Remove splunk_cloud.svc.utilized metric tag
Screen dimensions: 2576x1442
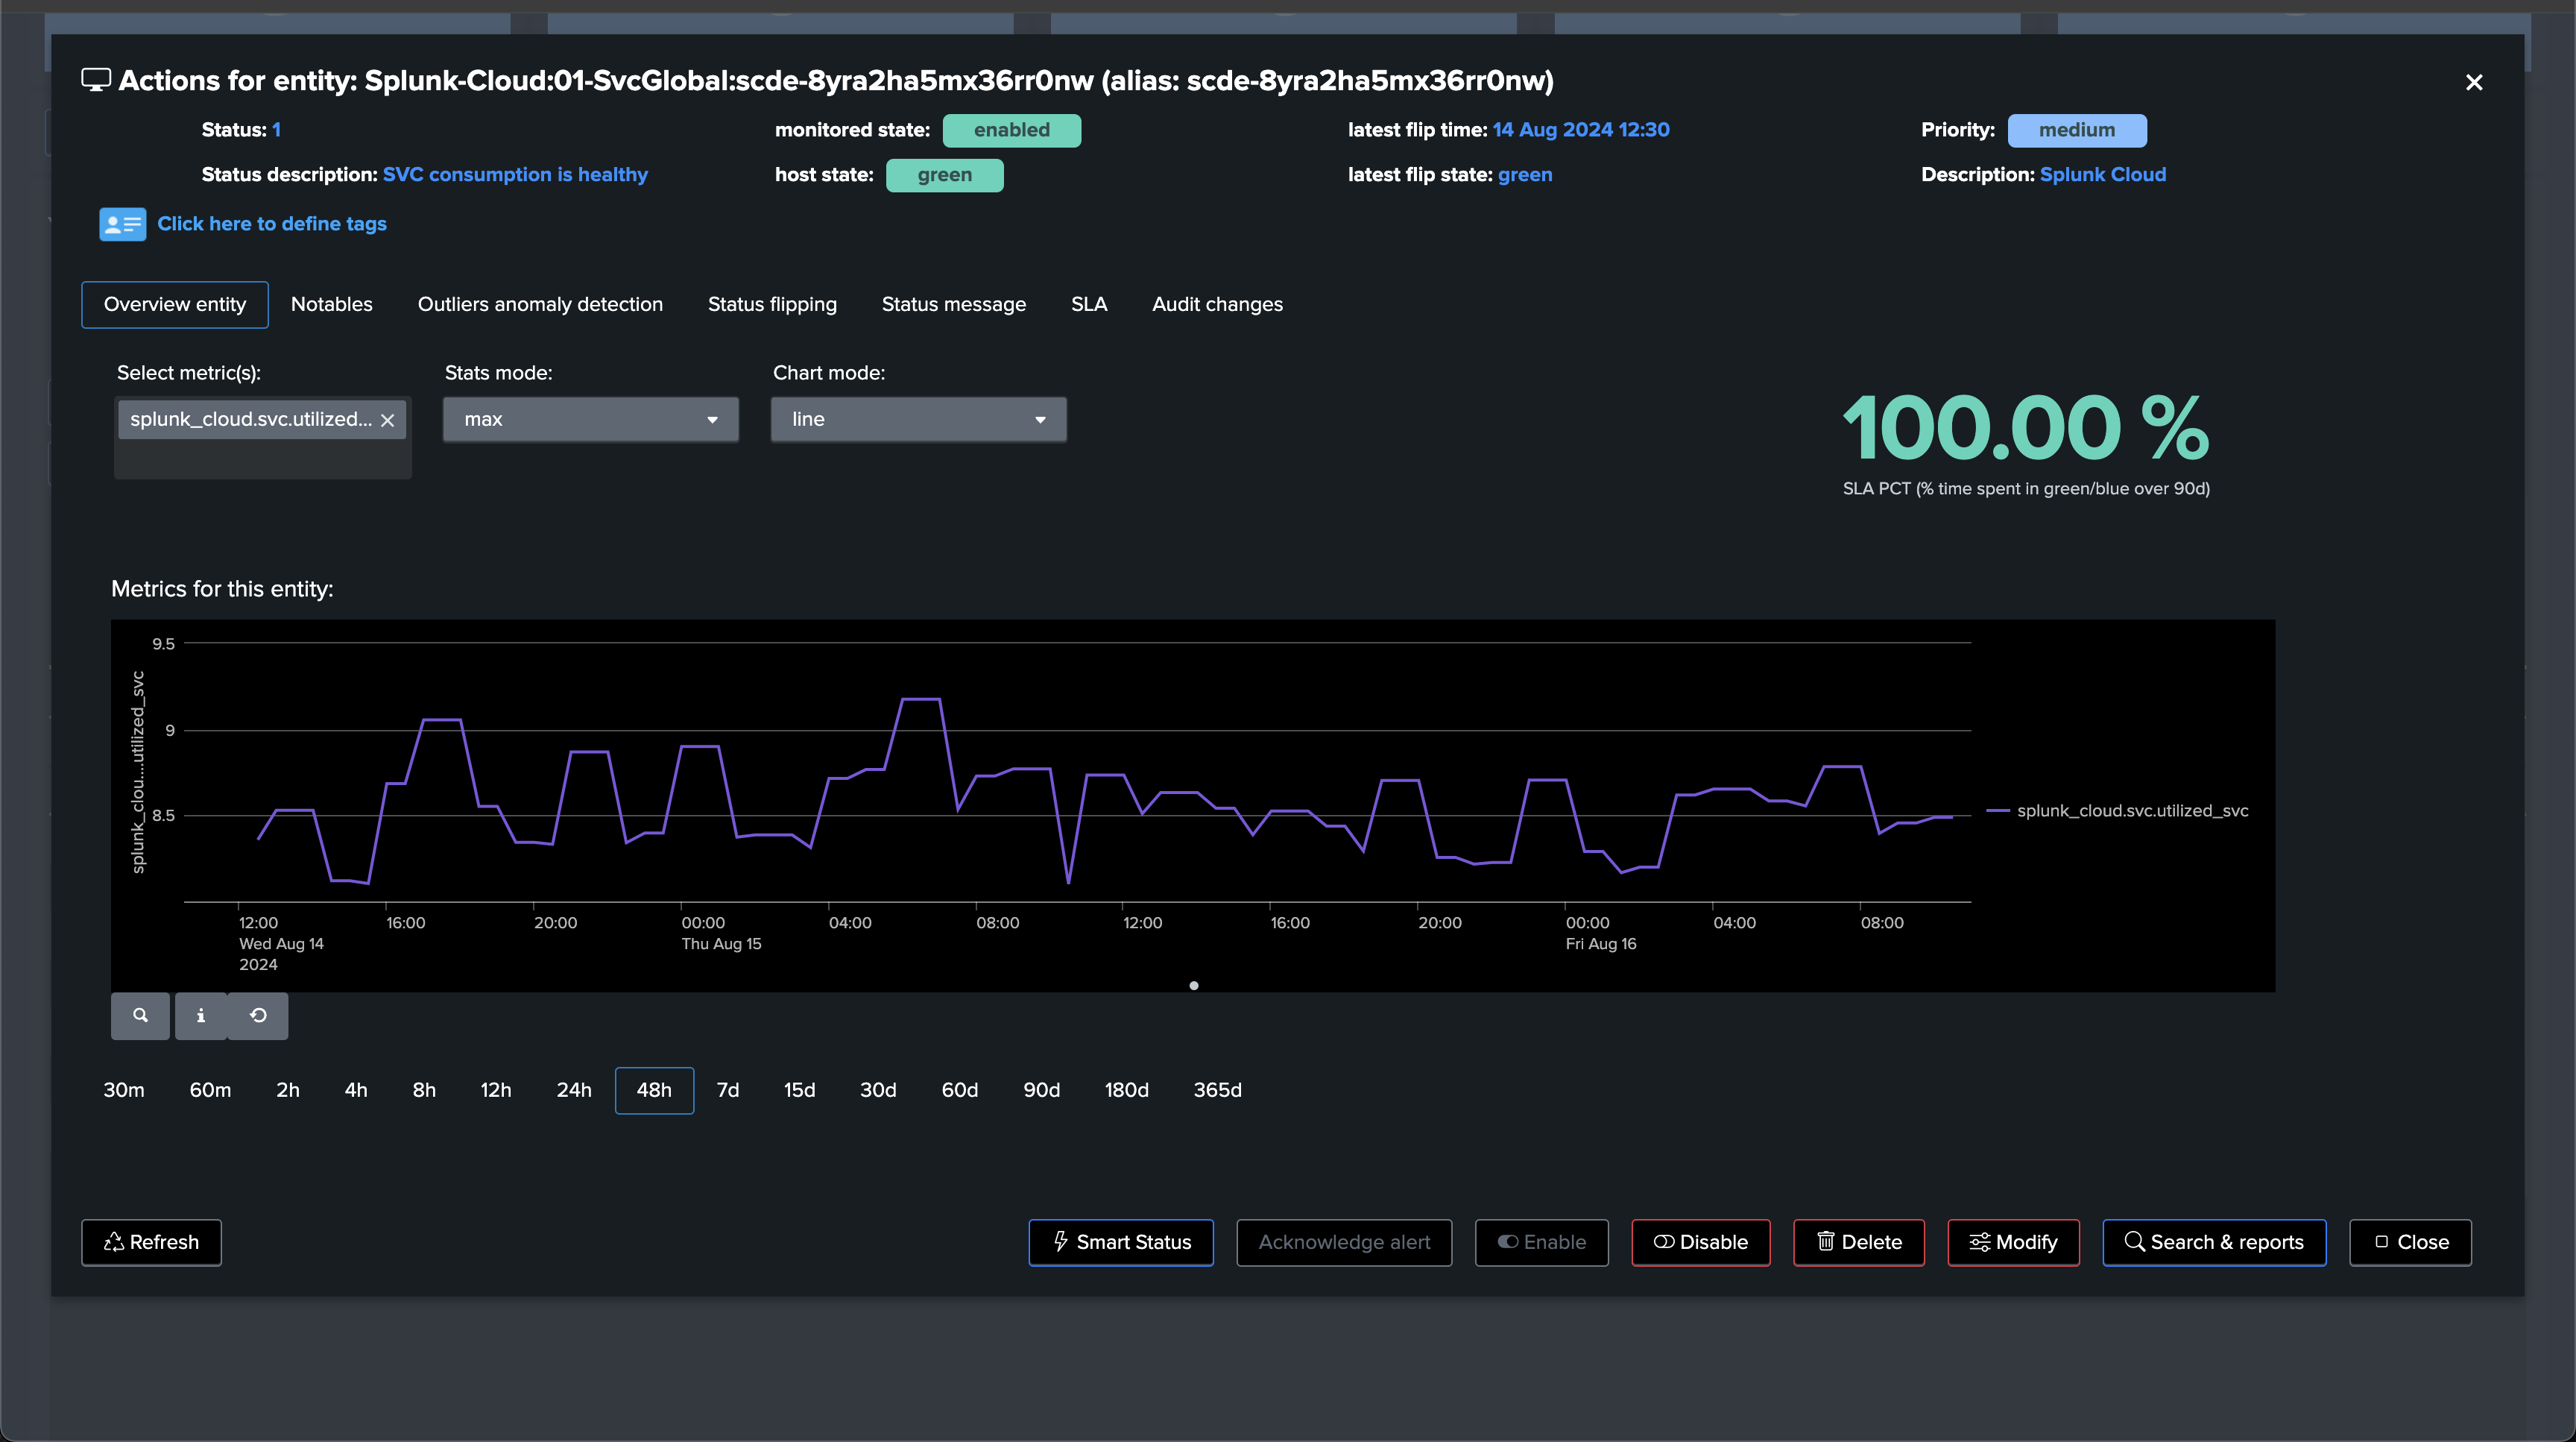point(388,420)
